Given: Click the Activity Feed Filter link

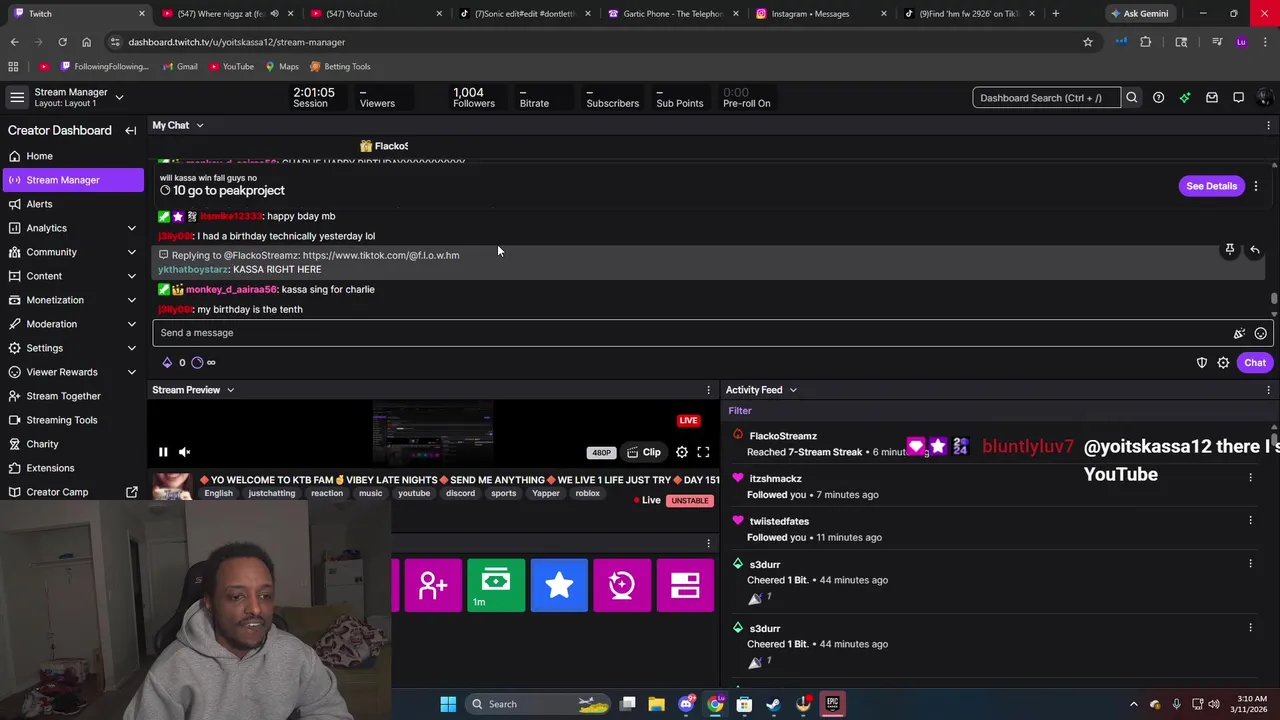Looking at the screenshot, I should click(x=740, y=411).
